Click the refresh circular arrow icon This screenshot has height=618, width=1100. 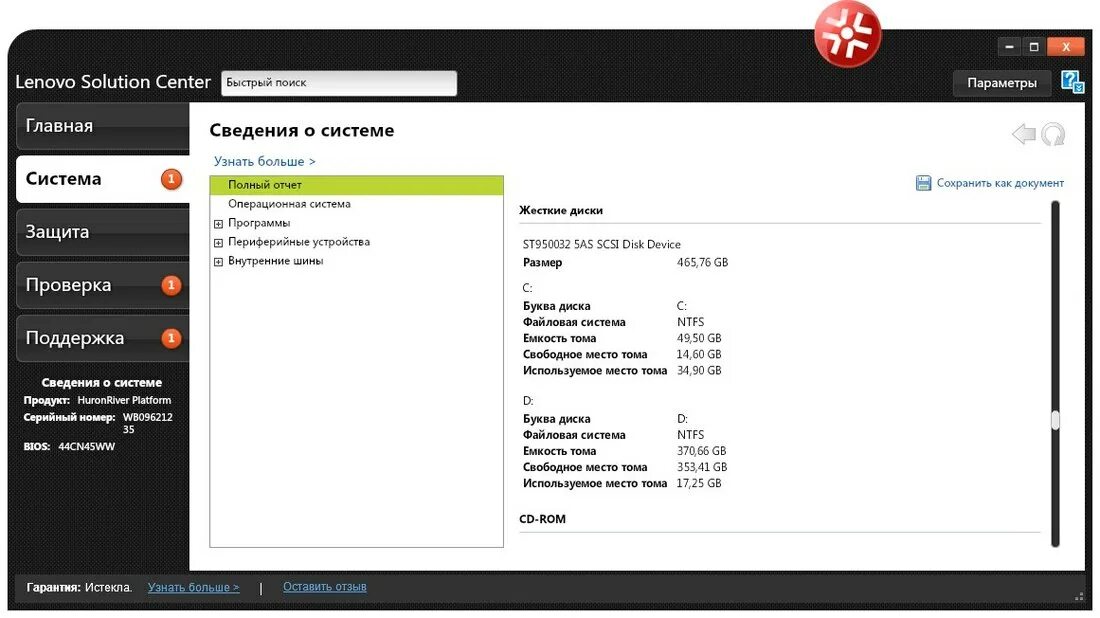(x=1053, y=134)
